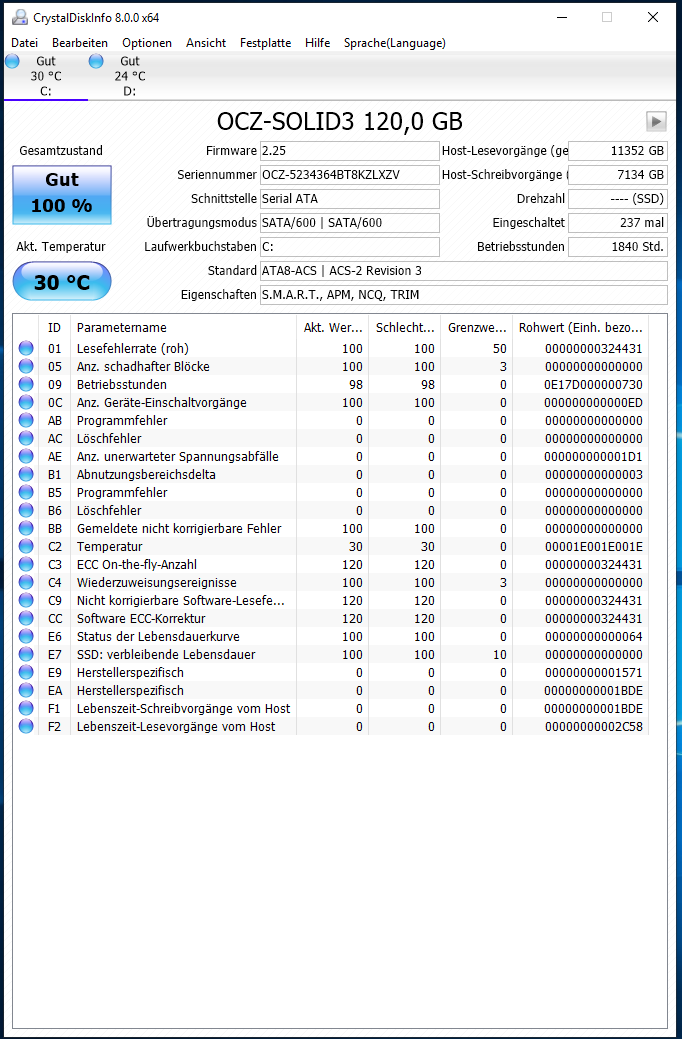Click raw value 00000000001571
This screenshot has height=1039, width=682.
(593, 673)
